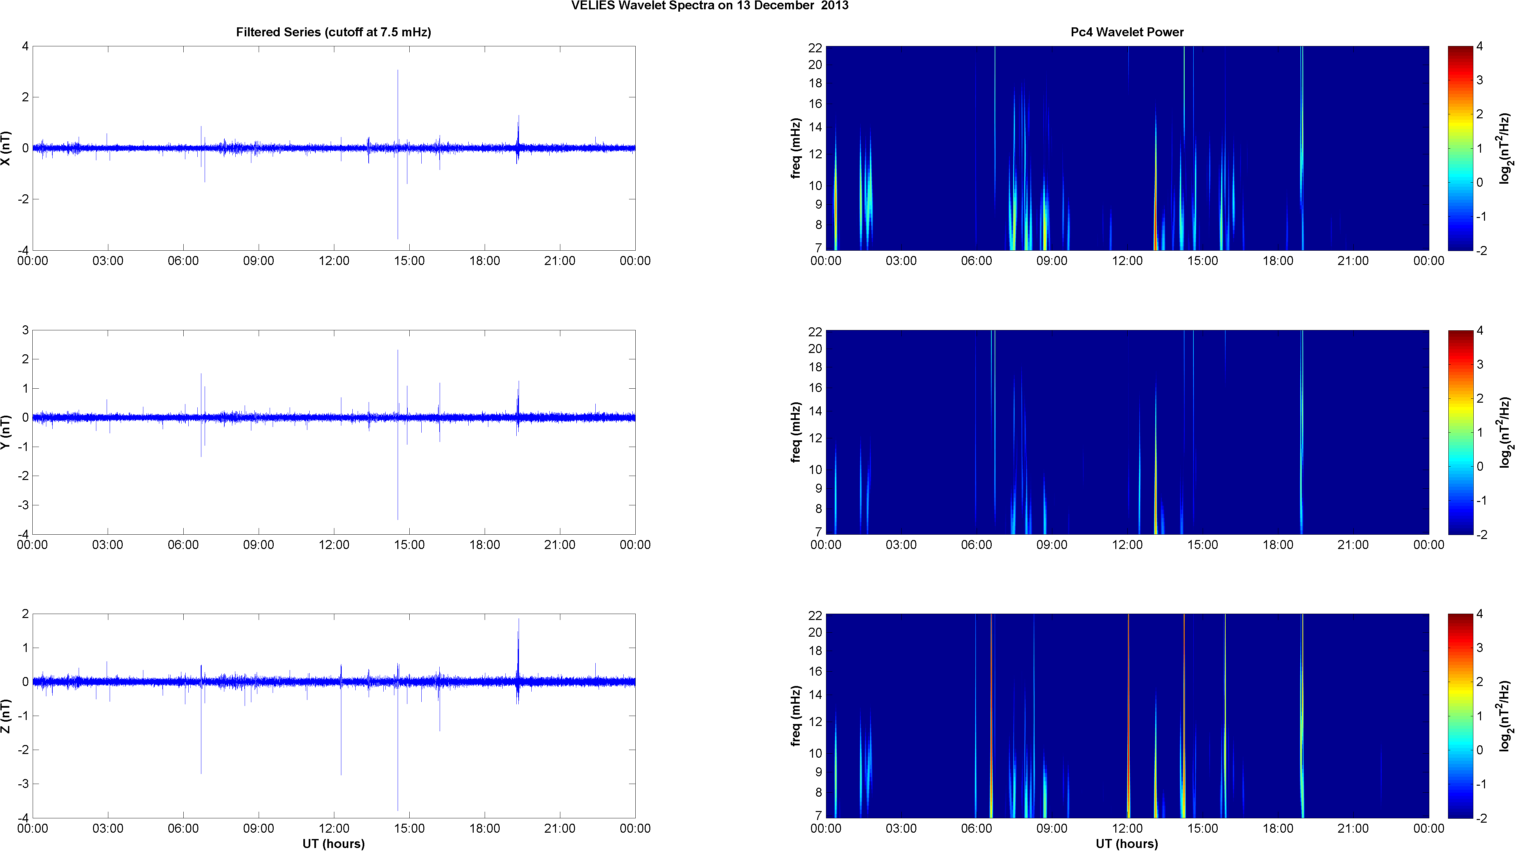
Task: Select the X (nT) axis label
Action: [7, 148]
